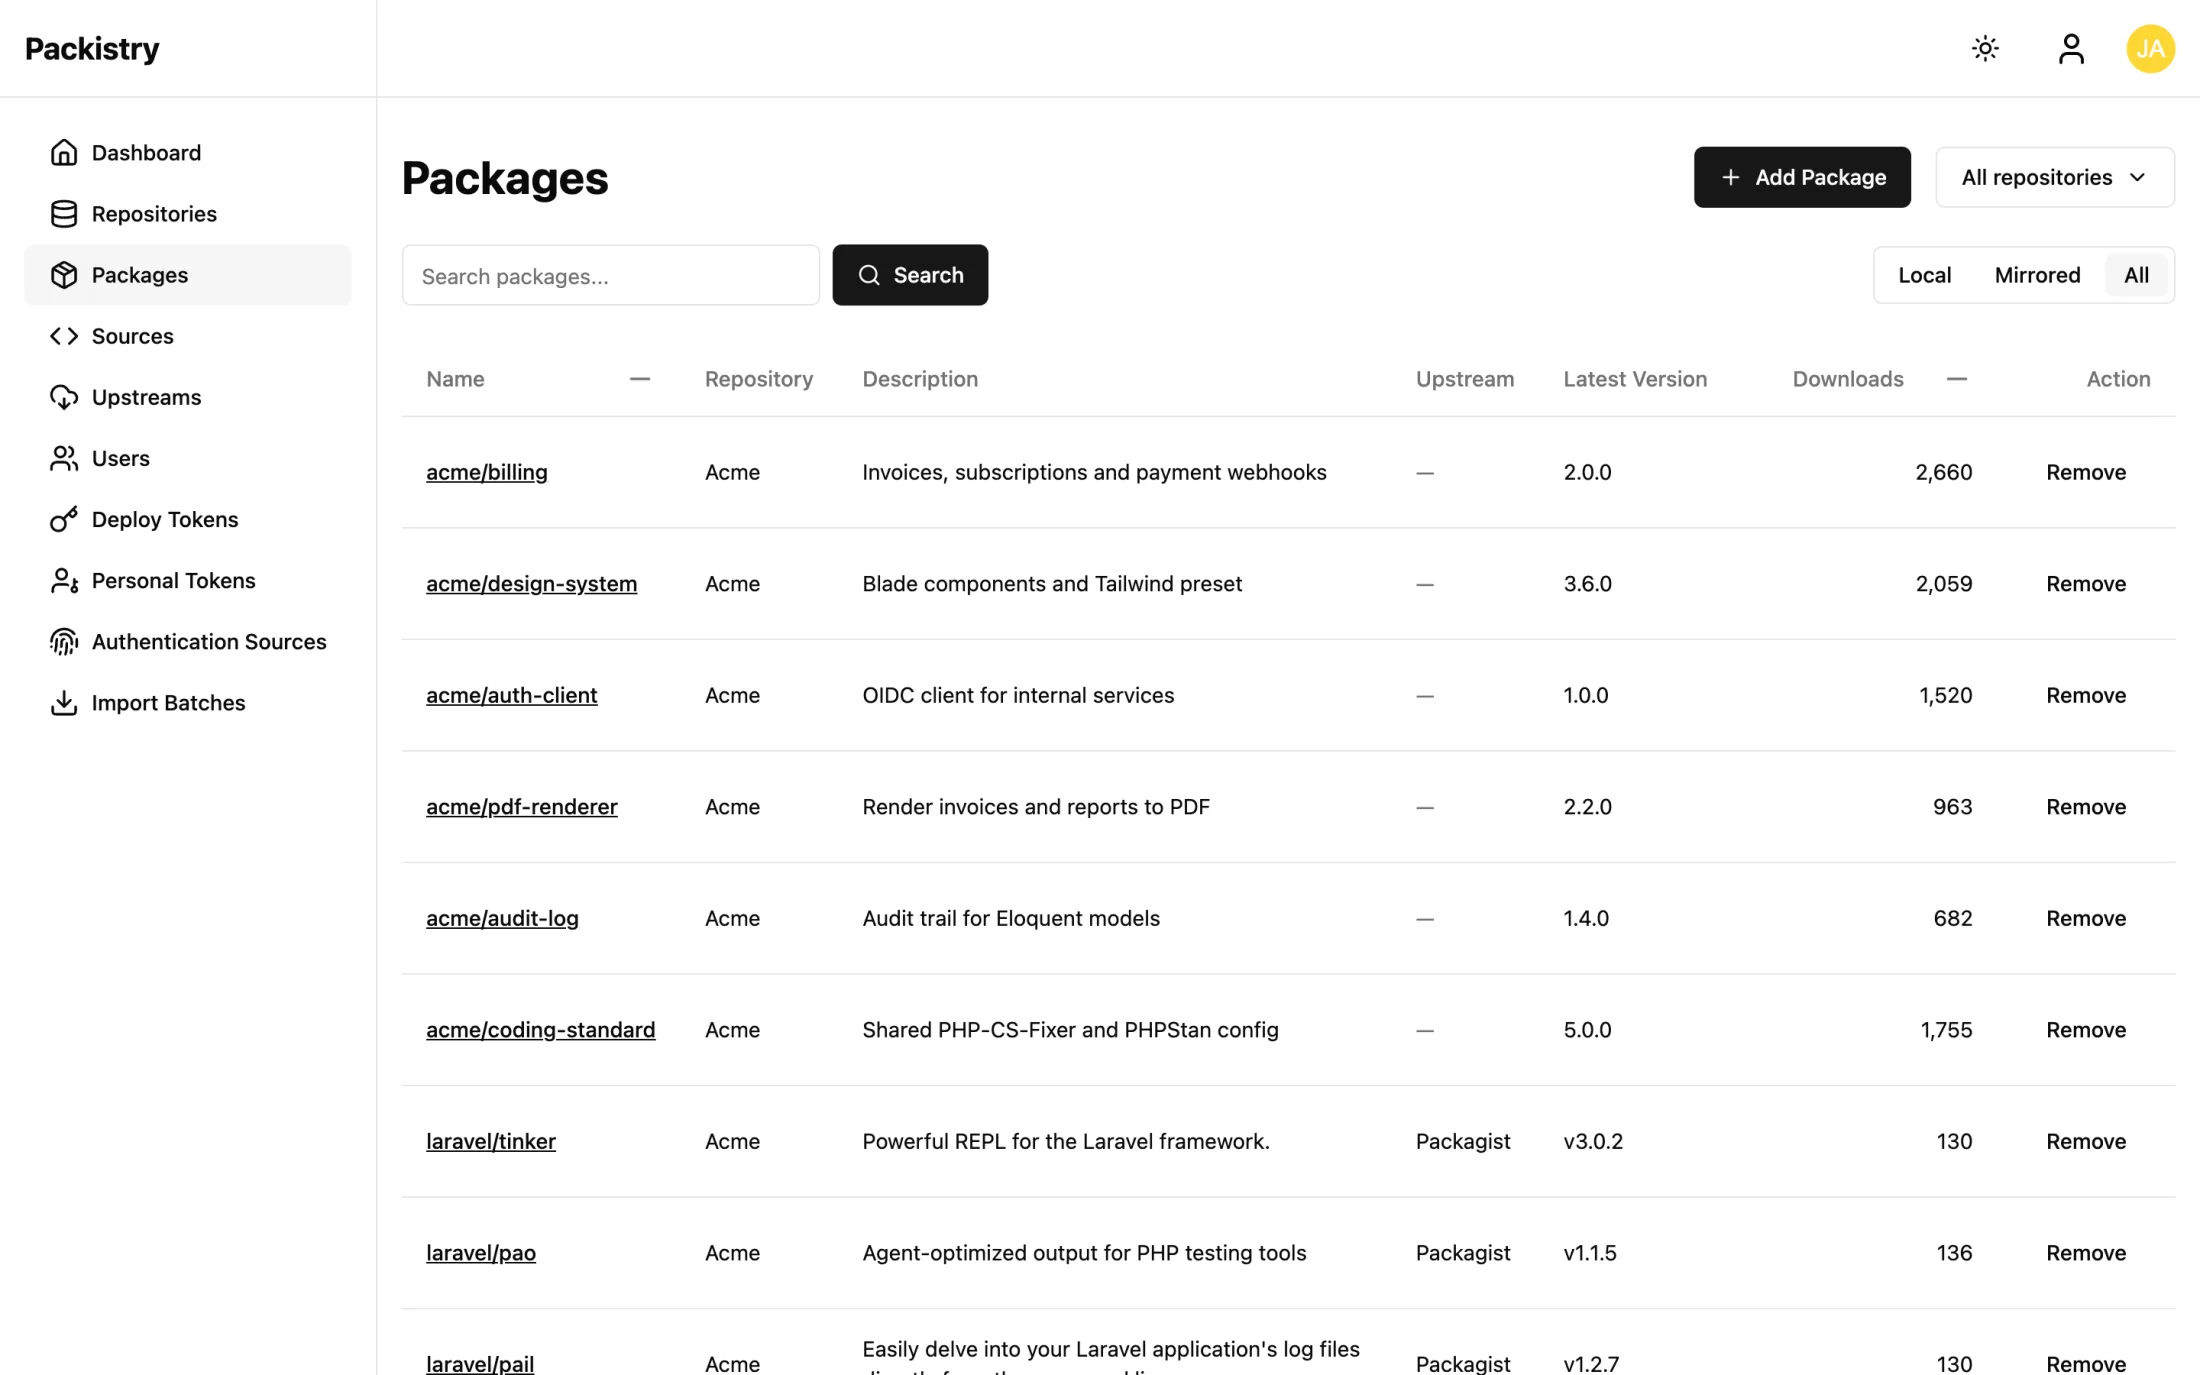Open the user profile icon
The image size is (2200, 1375).
click(2071, 48)
